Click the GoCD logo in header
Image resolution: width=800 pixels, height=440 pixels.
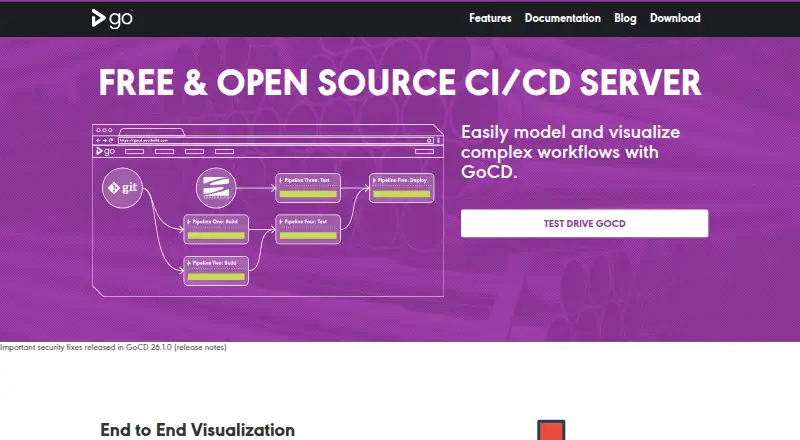click(112, 18)
